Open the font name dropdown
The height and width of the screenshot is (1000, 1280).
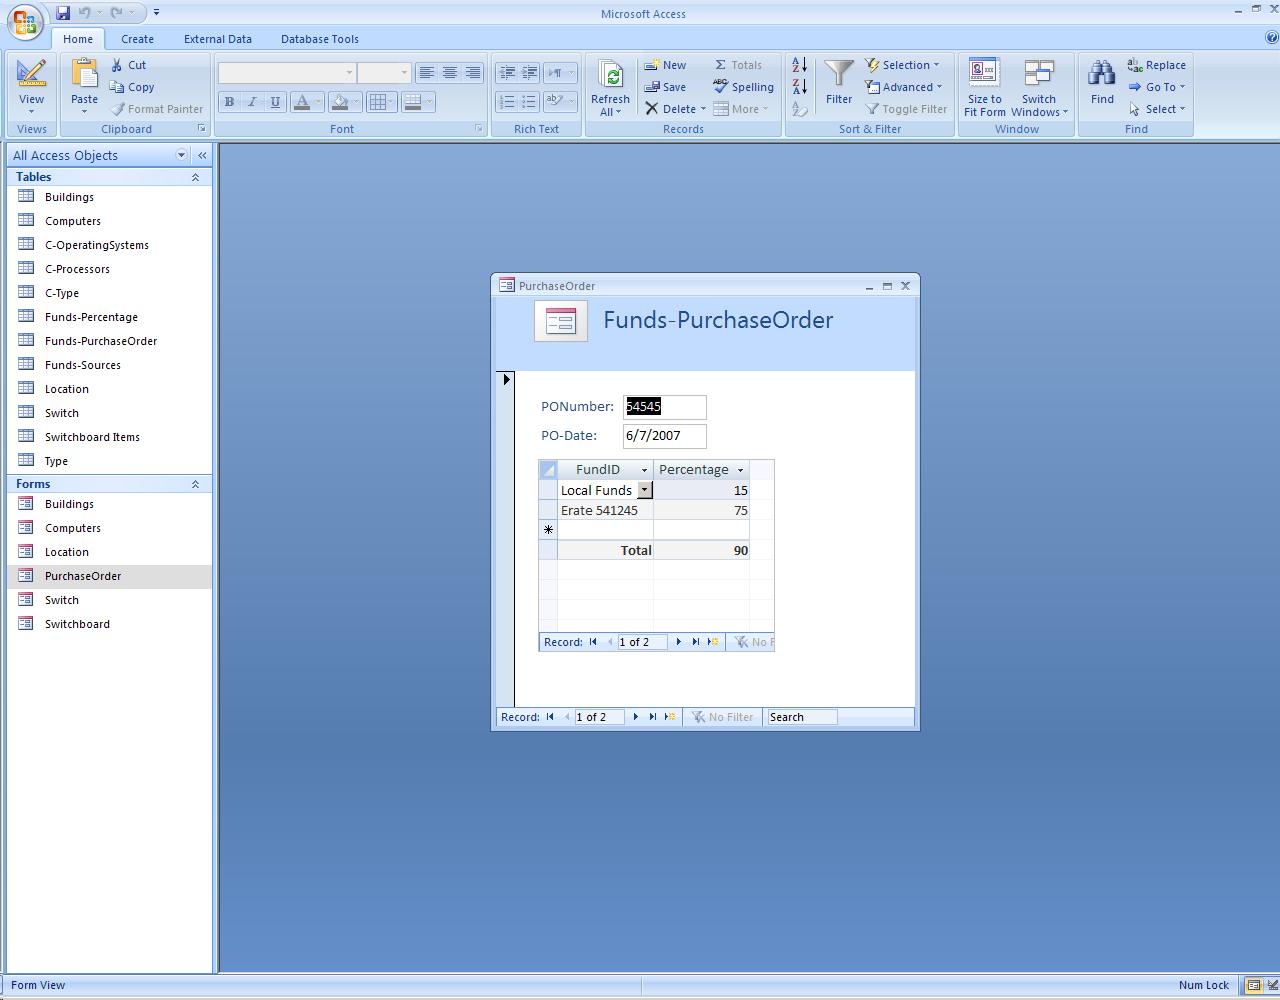pyautogui.click(x=349, y=73)
